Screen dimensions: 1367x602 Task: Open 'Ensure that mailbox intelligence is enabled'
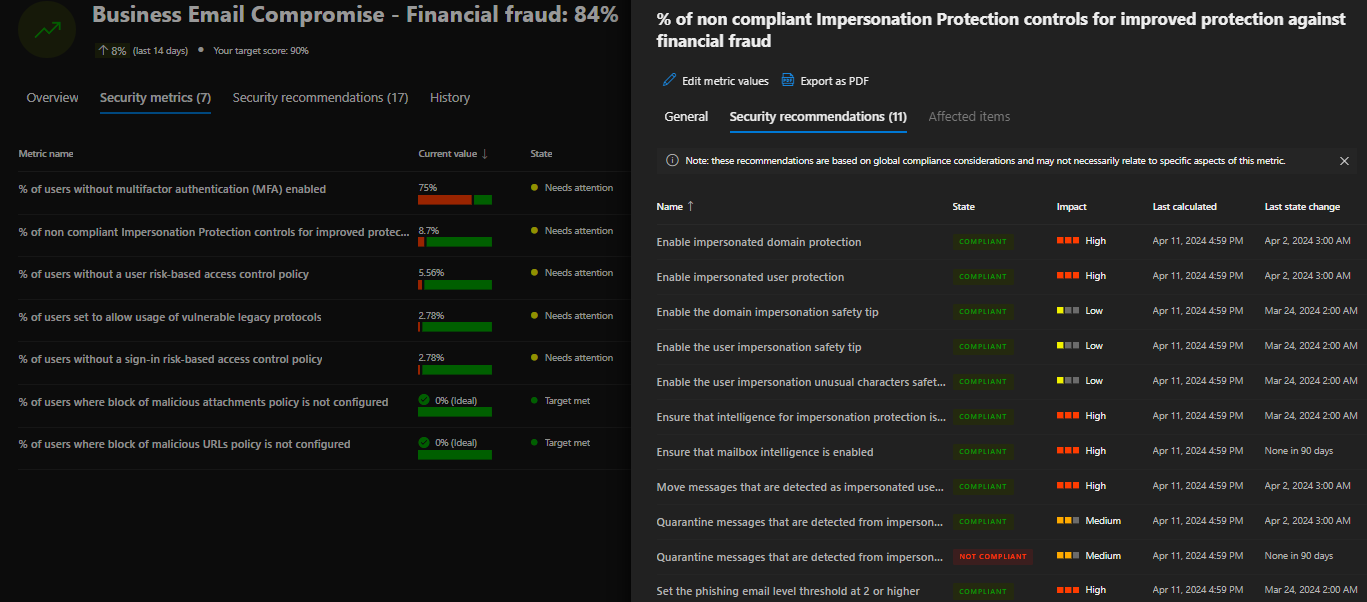764,452
